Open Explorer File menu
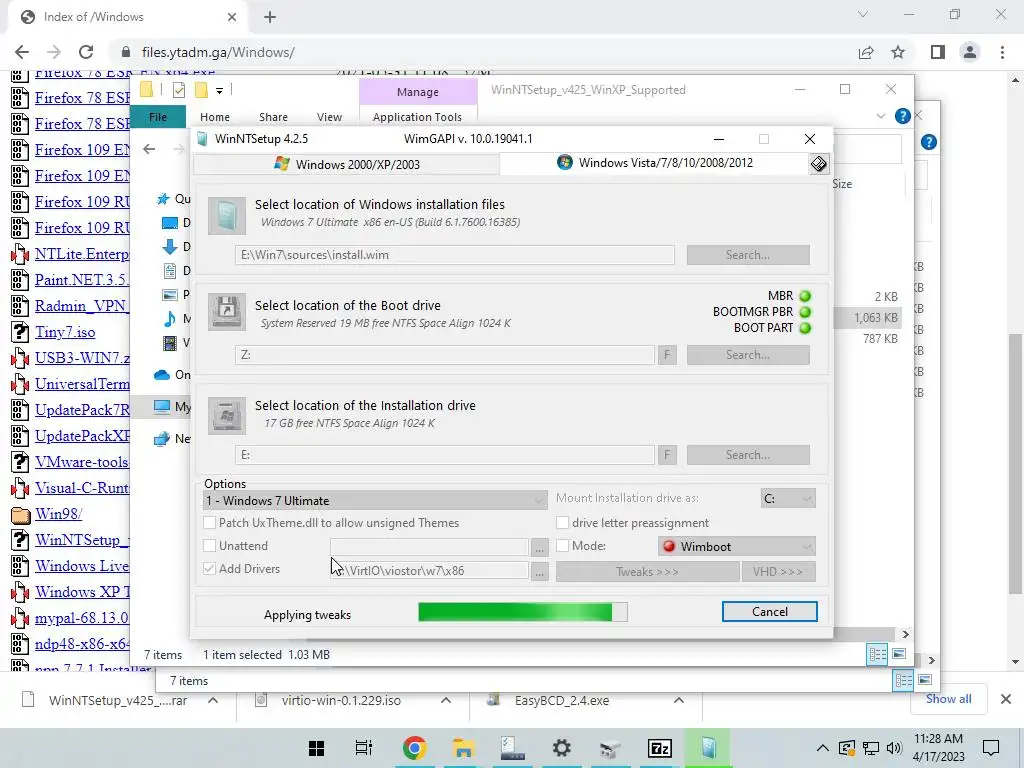 tap(158, 117)
